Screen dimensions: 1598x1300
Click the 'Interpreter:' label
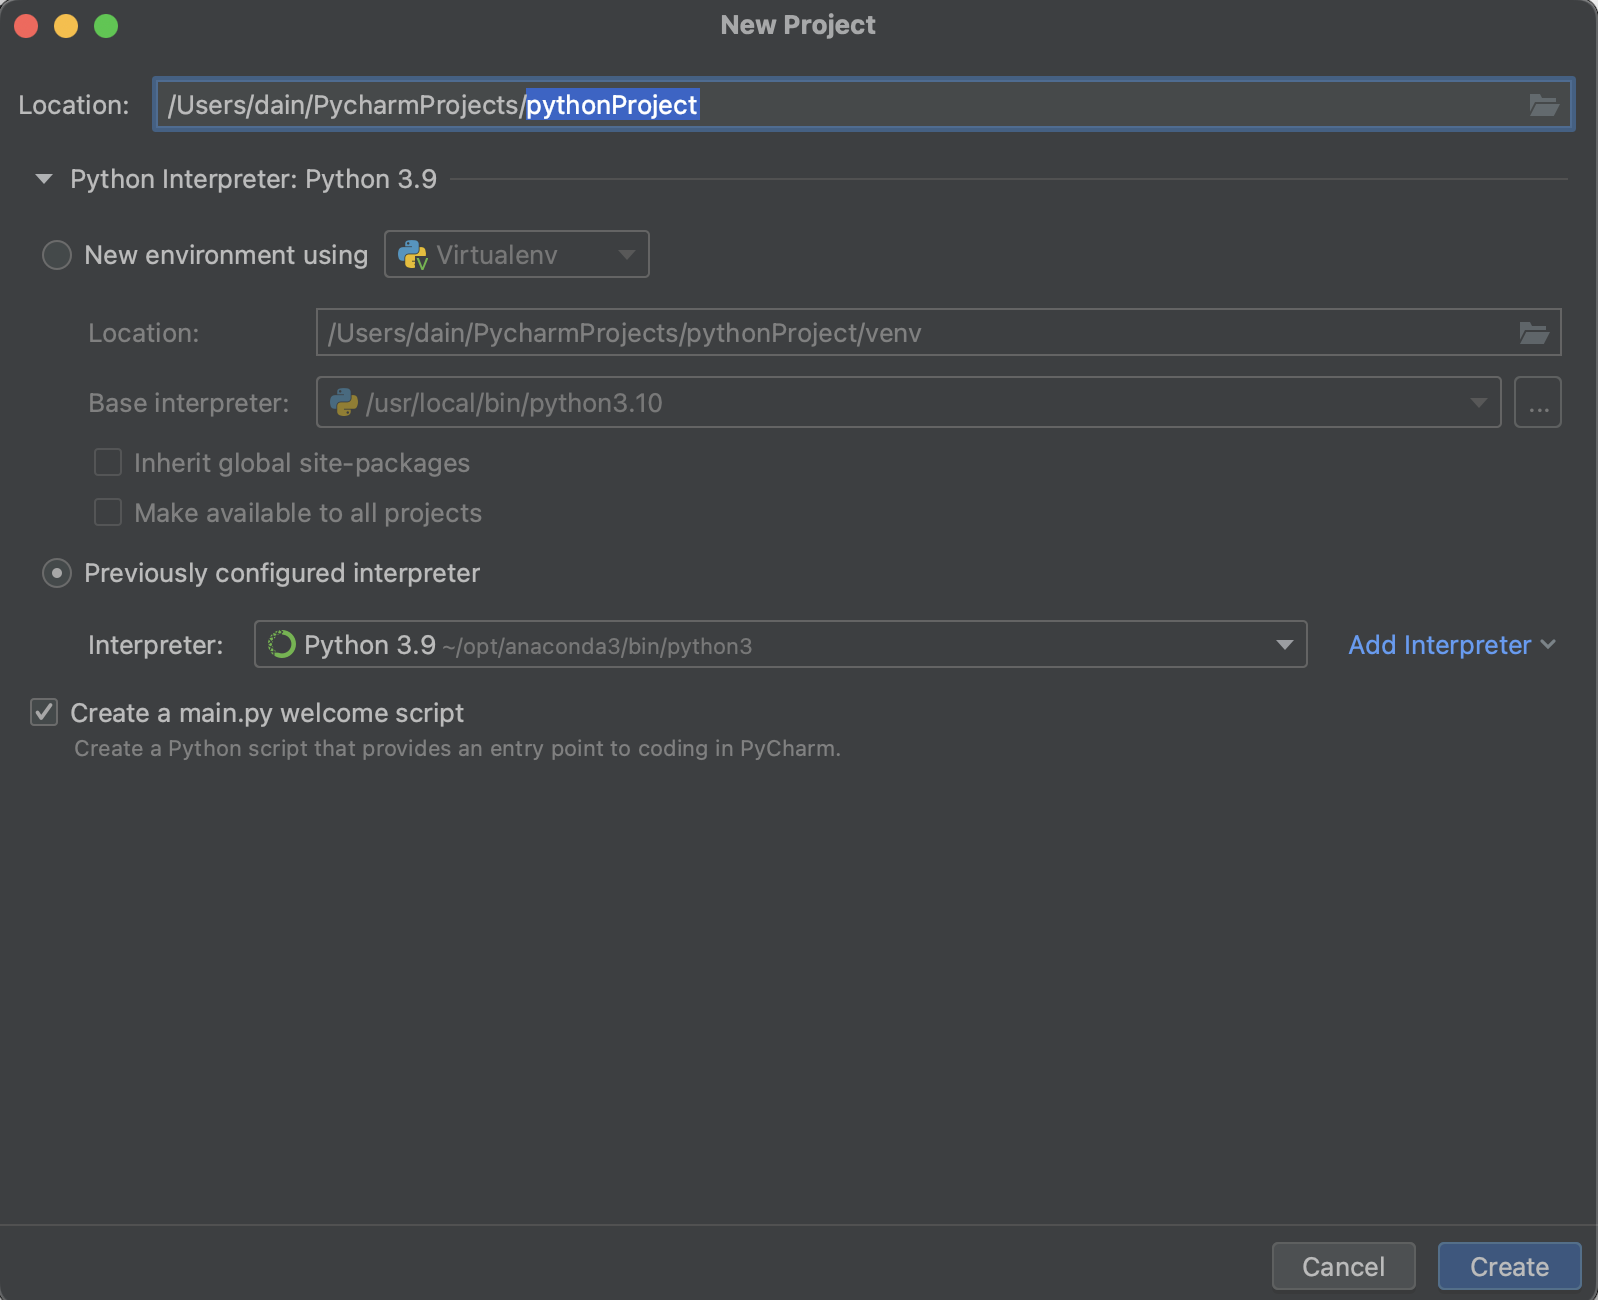[x=155, y=645]
